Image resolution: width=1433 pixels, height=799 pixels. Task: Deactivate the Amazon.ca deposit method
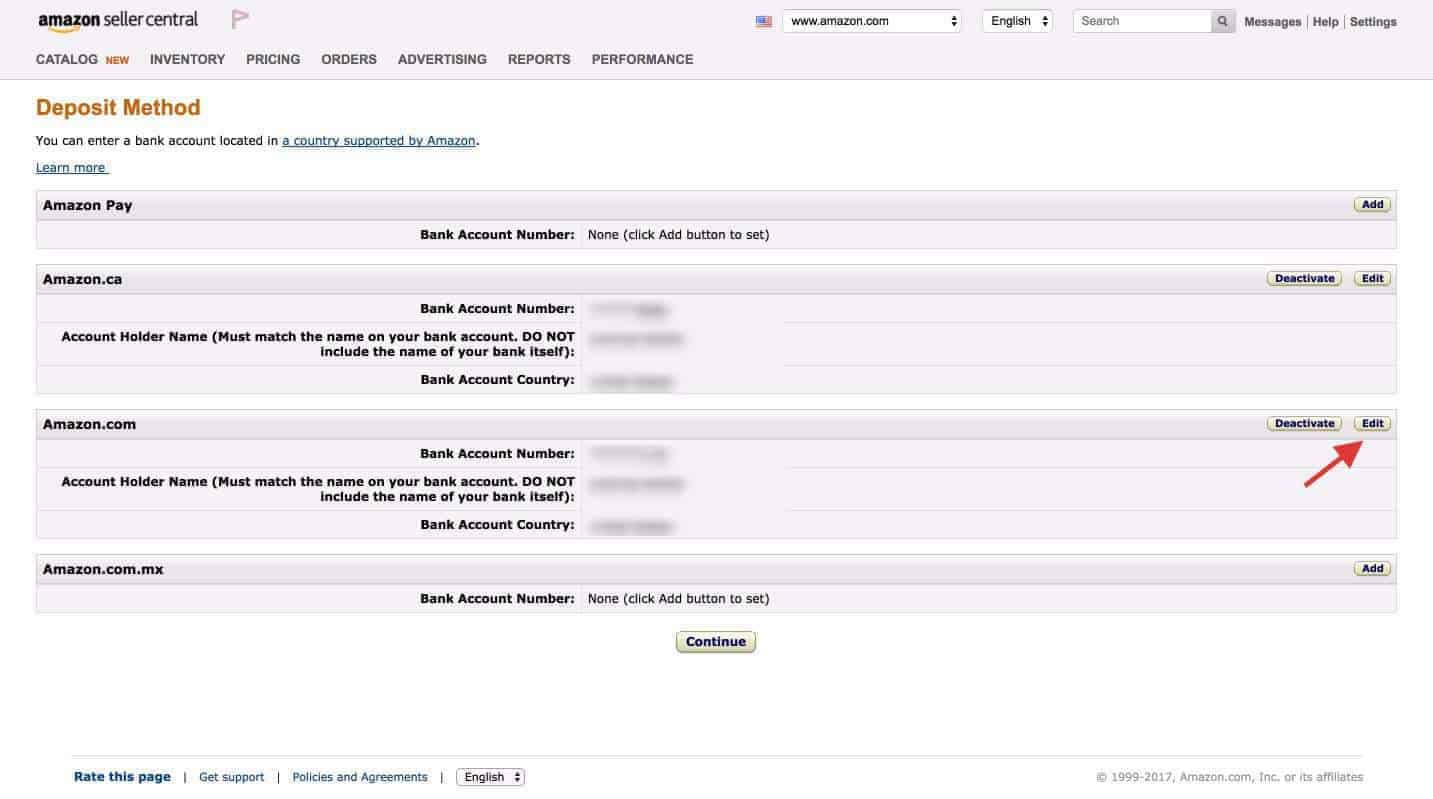coord(1303,278)
